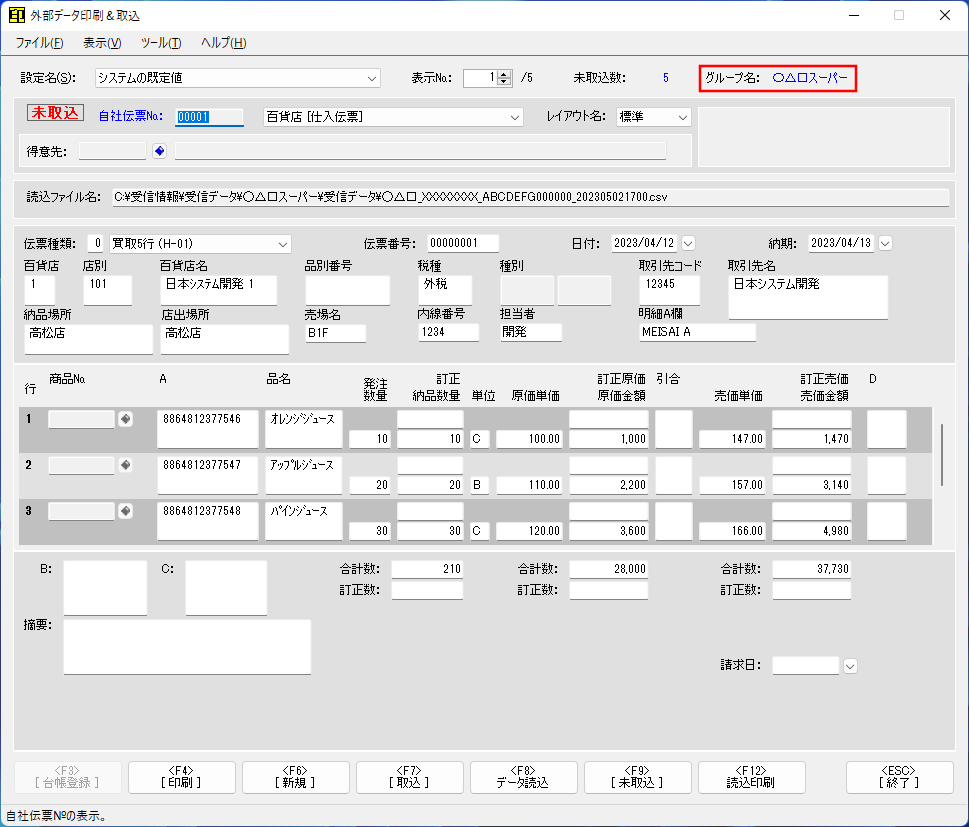969x827 pixels.
Task: Click barcode cell 8864812377546
Action: pyautogui.click(x=208, y=428)
